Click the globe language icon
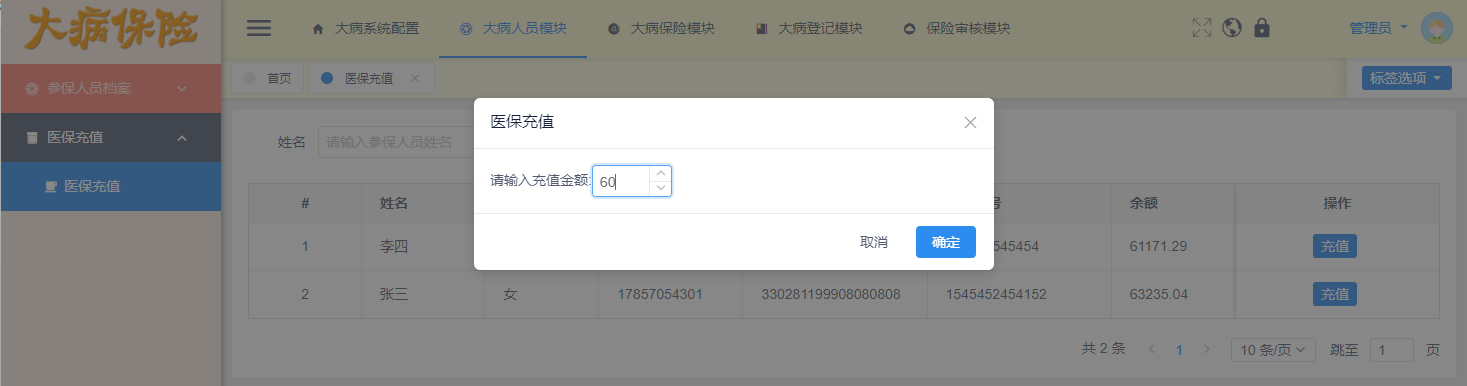Screen dimensions: 1467x386 pyautogui.click(x=1232, y=28)
